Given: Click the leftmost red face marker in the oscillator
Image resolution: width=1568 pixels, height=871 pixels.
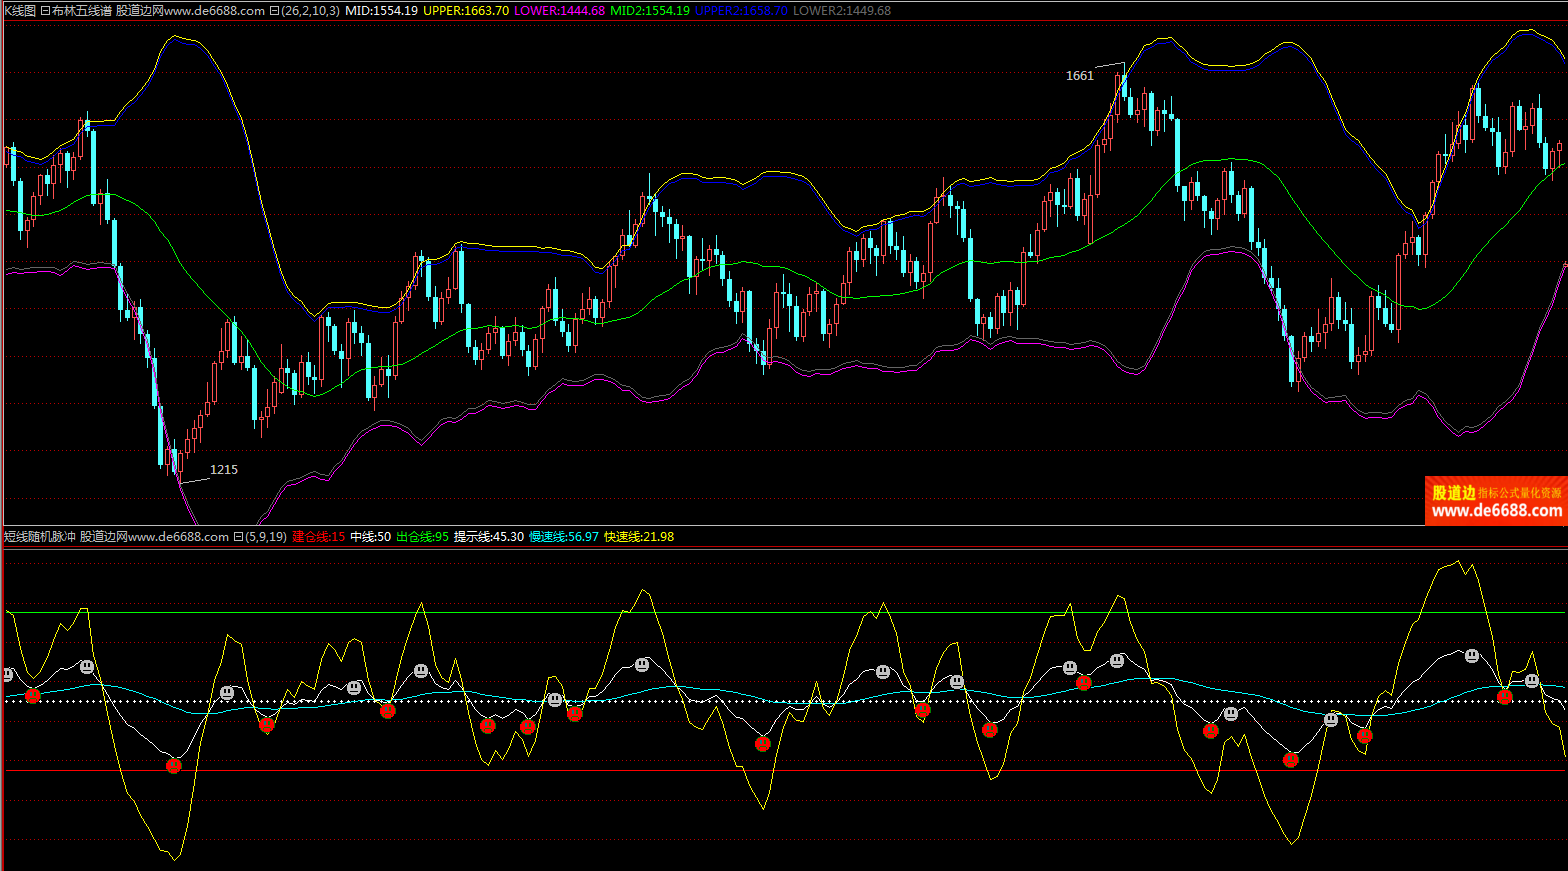Looking at the screenshot, I should 33,696.
